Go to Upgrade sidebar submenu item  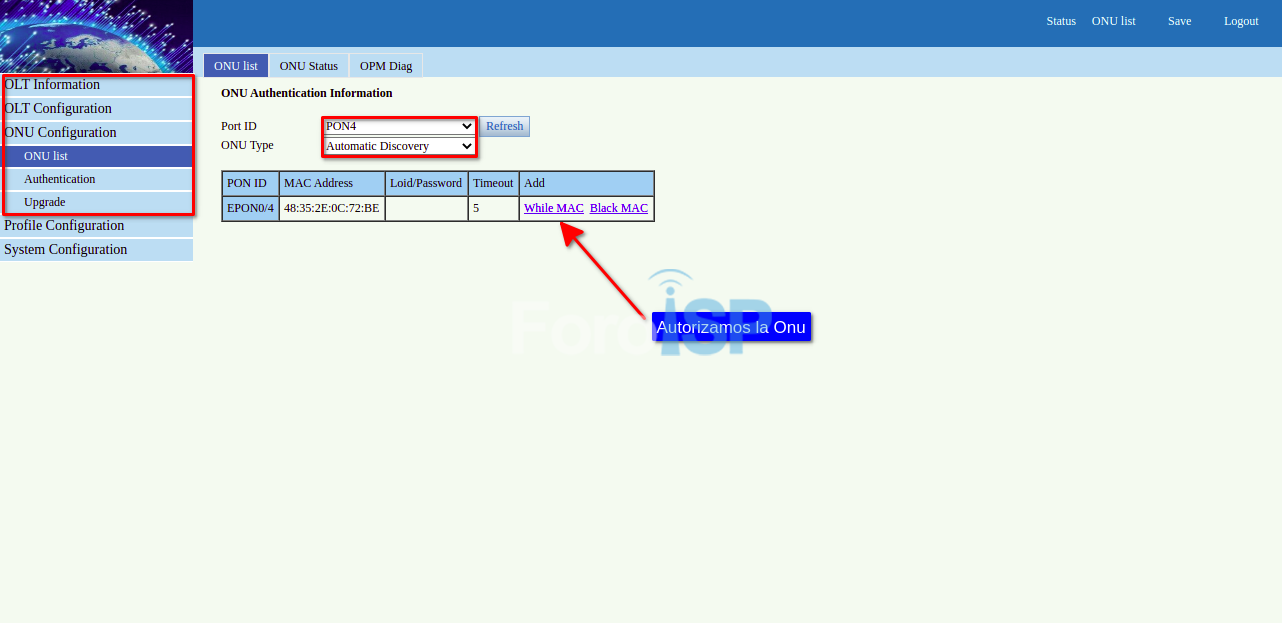(x=45, y=203)
